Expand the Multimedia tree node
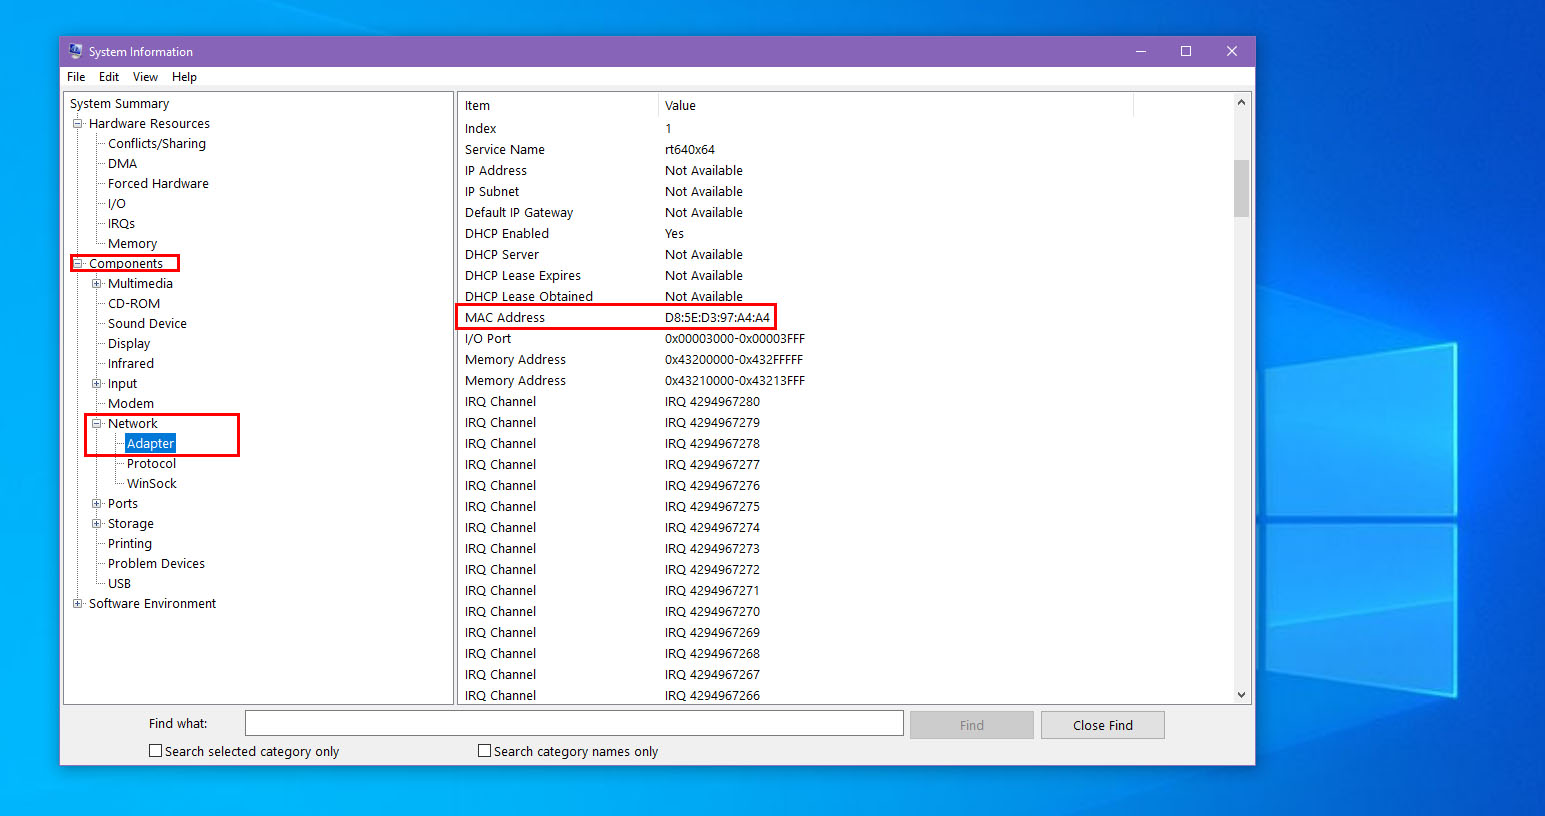 pos(97,284)
